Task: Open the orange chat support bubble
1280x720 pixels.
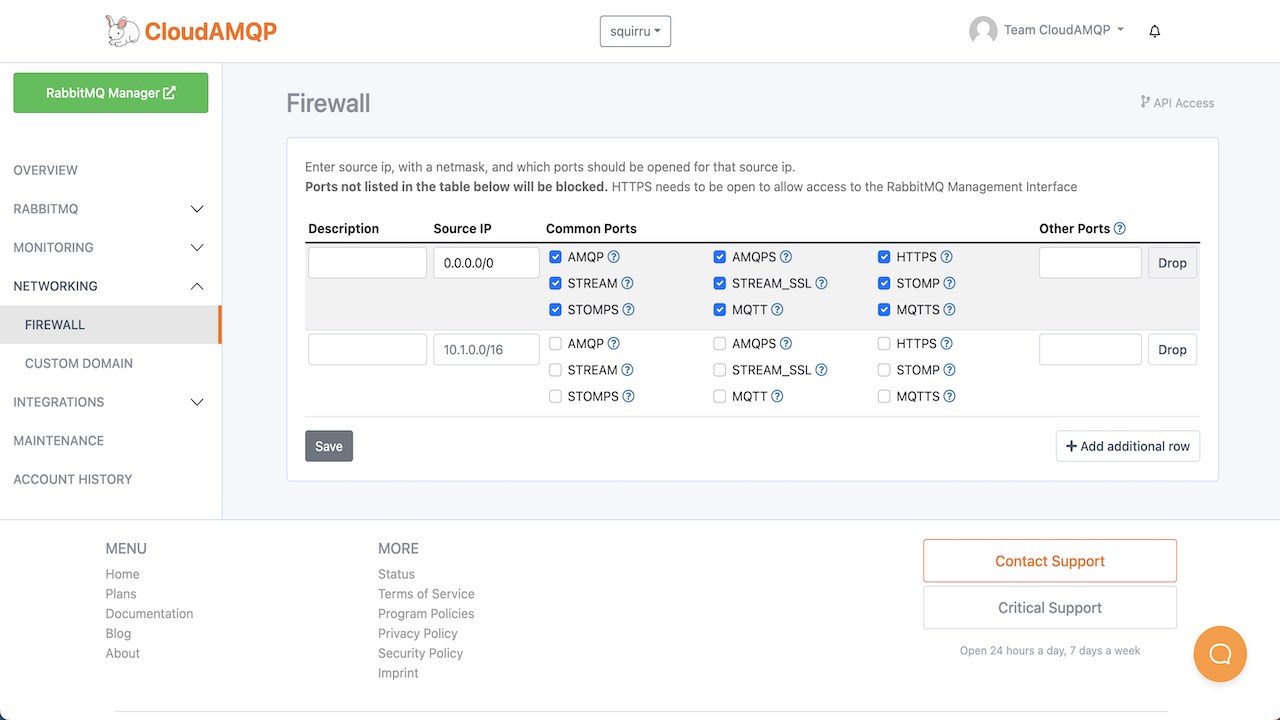Action: pos(1219,654)
